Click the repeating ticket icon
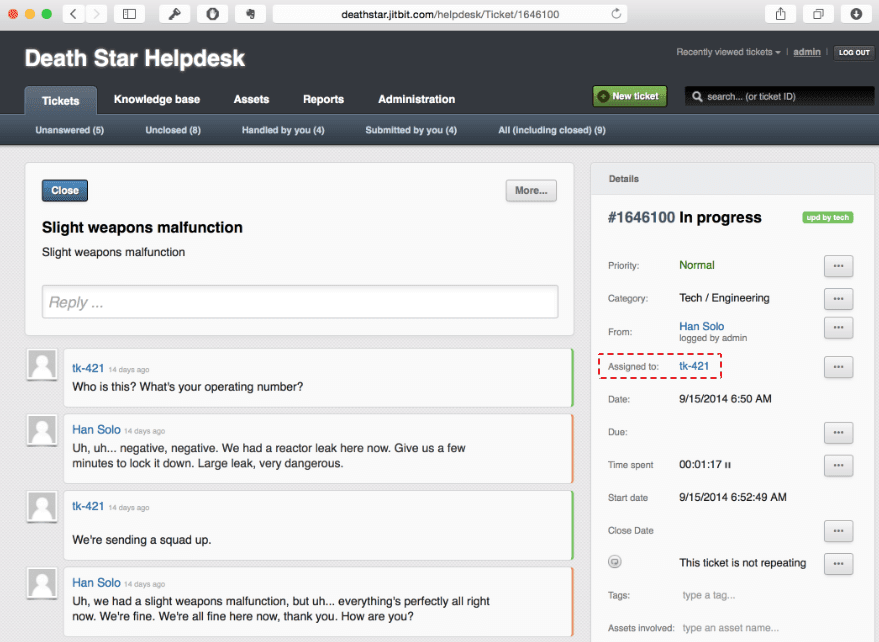 pyautogui.click(x=615, y=563)
